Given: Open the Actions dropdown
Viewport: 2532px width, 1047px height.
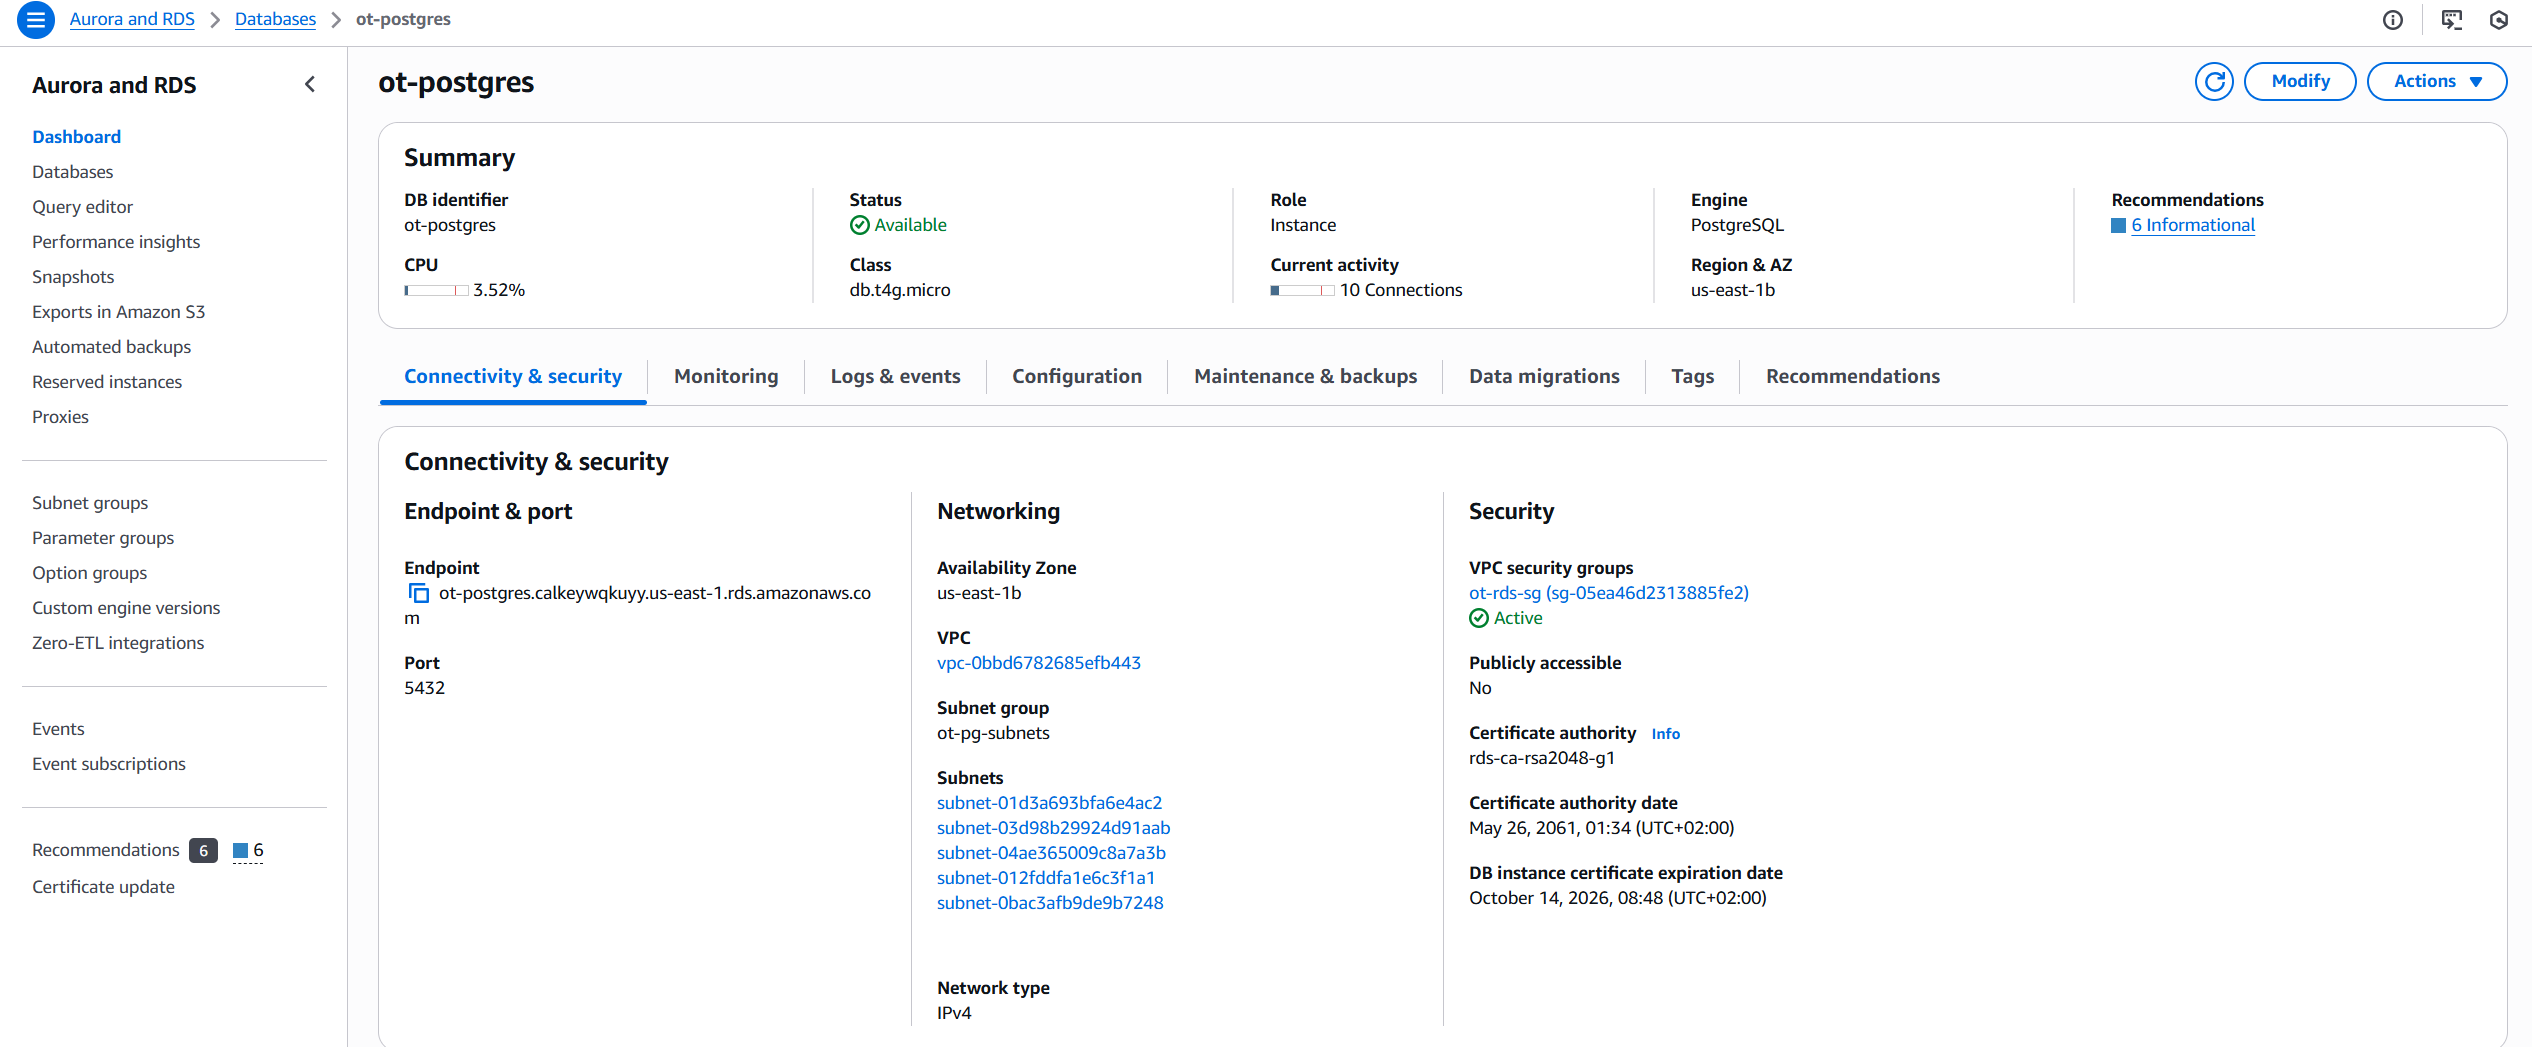Looking at the screenshot, I should coord(2437,81).
